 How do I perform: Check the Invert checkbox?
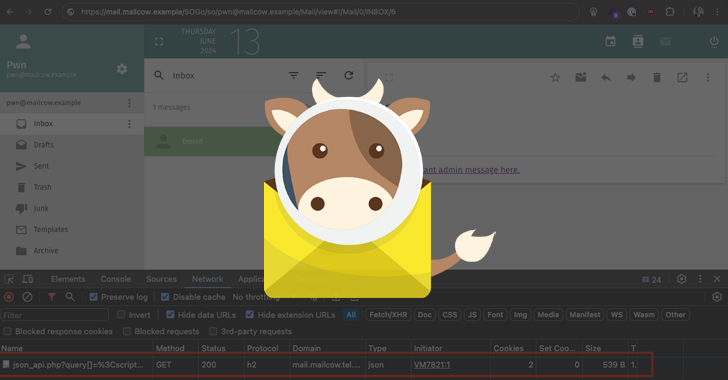click(121, 314)
